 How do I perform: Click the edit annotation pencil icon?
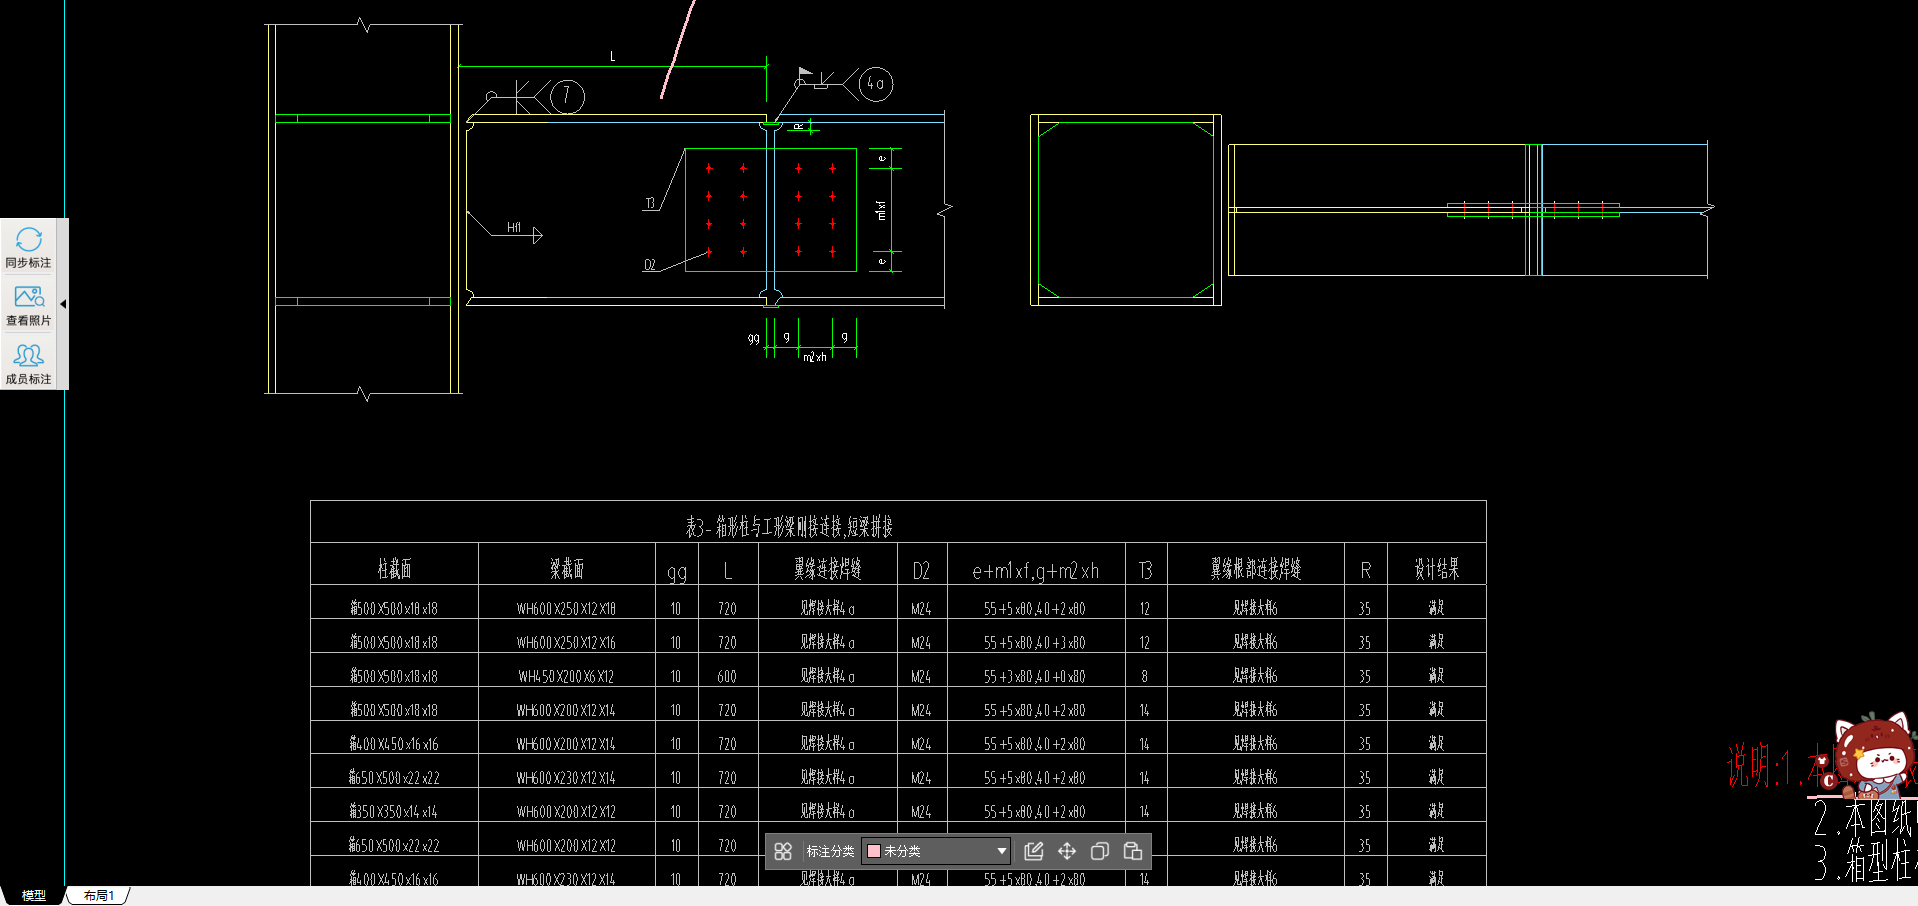[x=1034, y=851]
